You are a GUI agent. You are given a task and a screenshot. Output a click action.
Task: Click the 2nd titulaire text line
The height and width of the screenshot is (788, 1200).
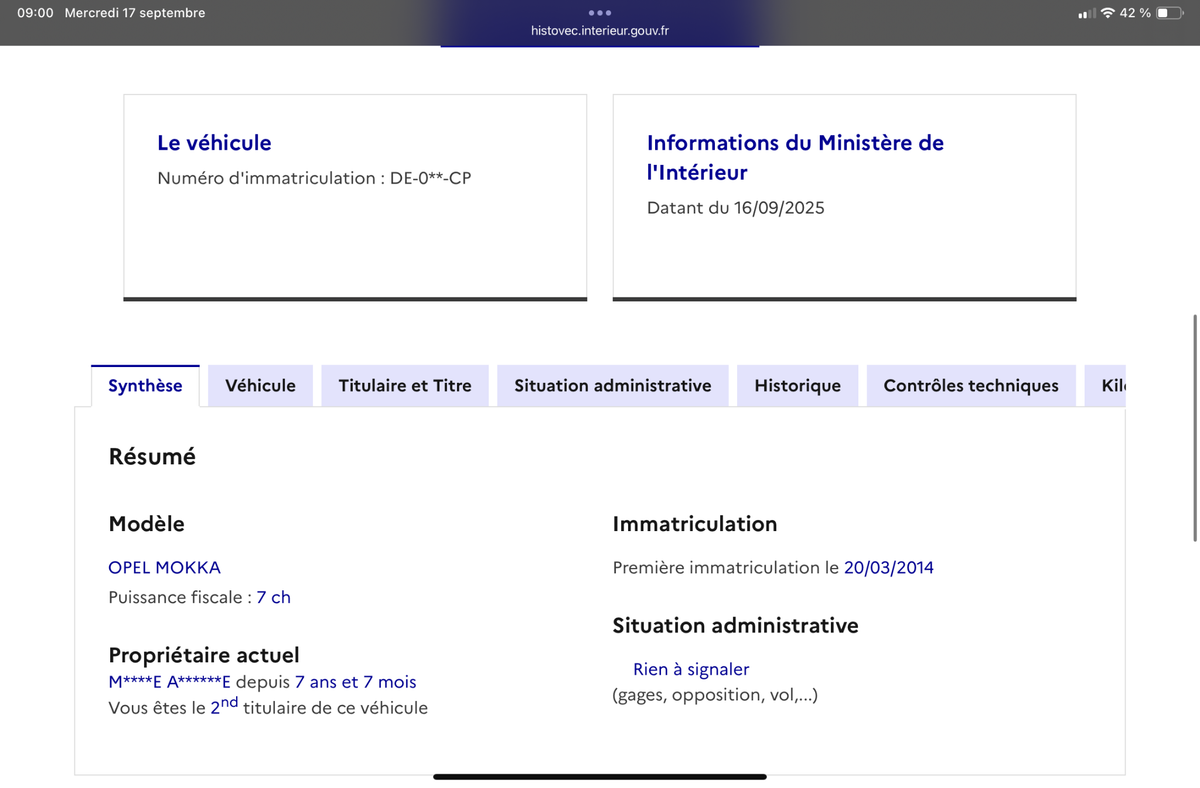tap(268, 706)
